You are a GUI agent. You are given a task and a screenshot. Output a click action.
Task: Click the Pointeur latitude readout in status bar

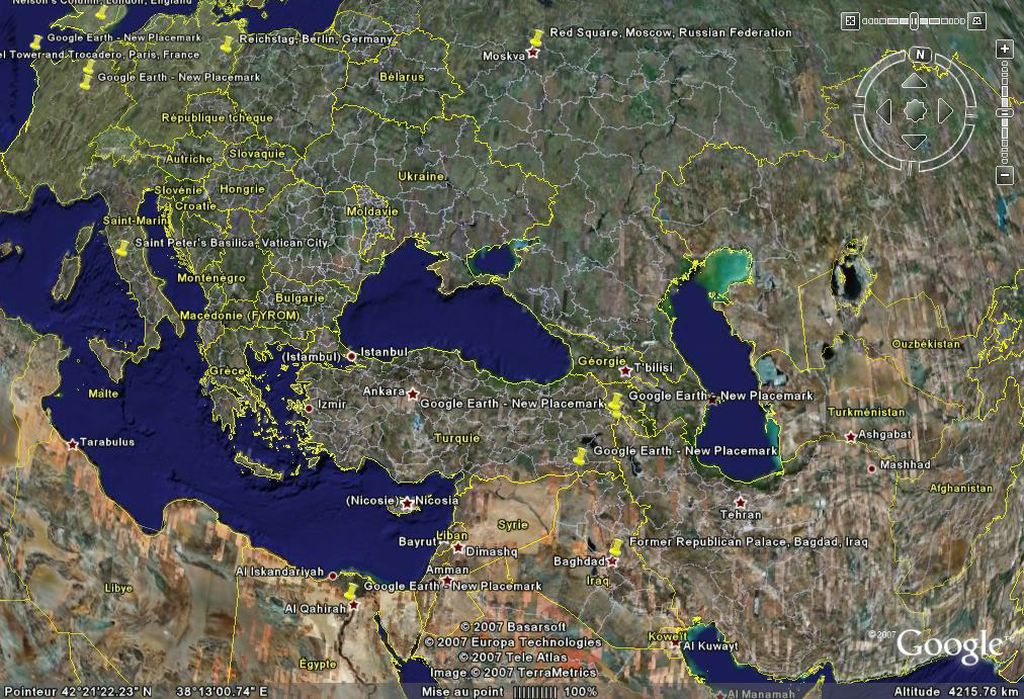pyautogui.click(x=78, y=691)
